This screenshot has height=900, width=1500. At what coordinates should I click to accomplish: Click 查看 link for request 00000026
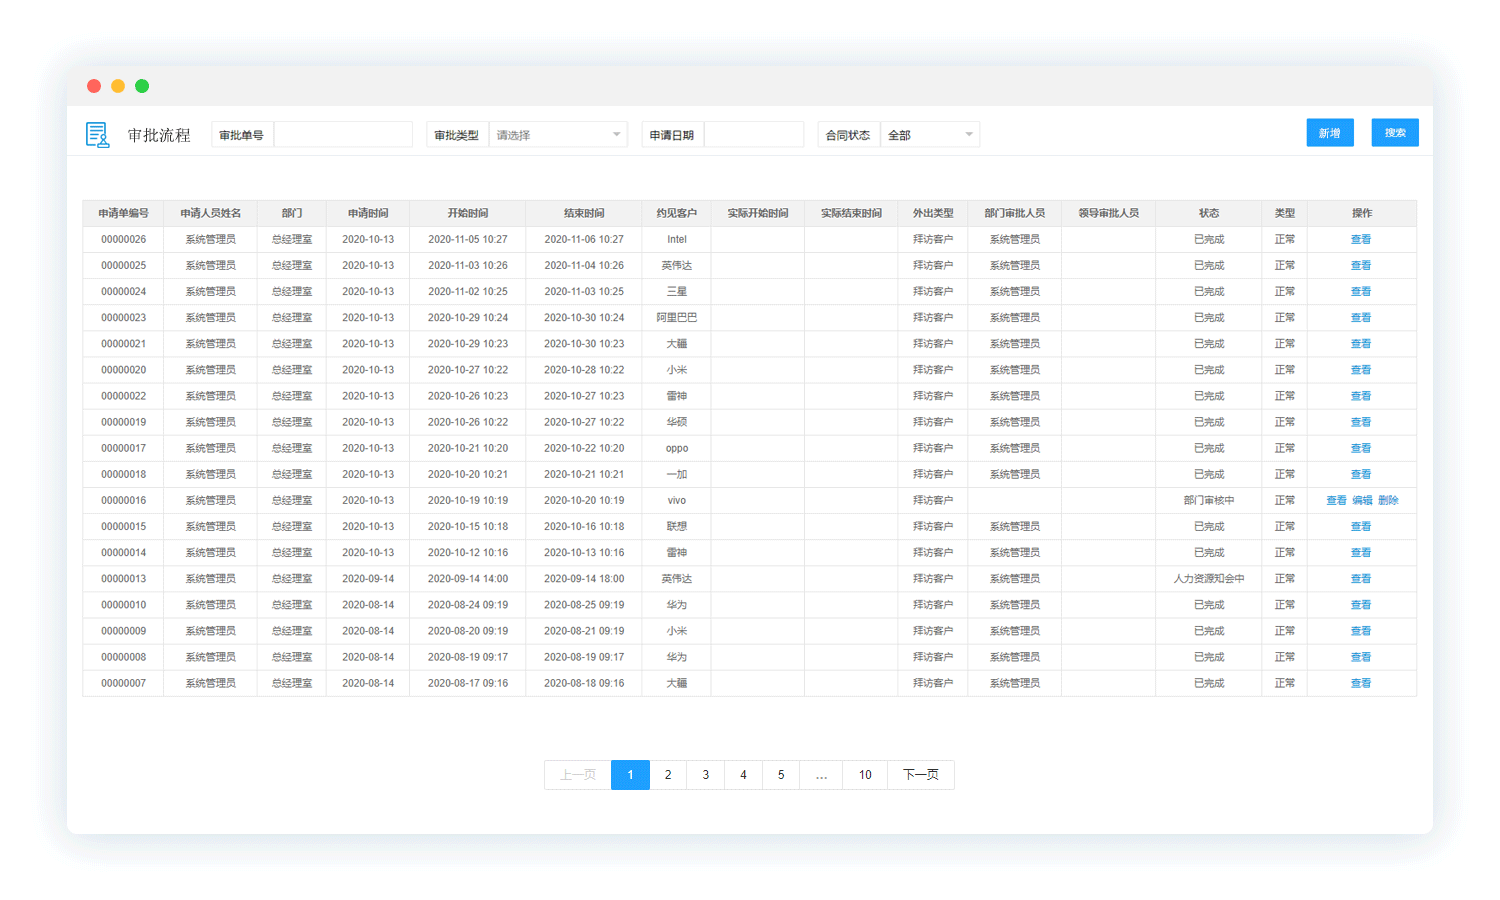(x=1360, y=240)
